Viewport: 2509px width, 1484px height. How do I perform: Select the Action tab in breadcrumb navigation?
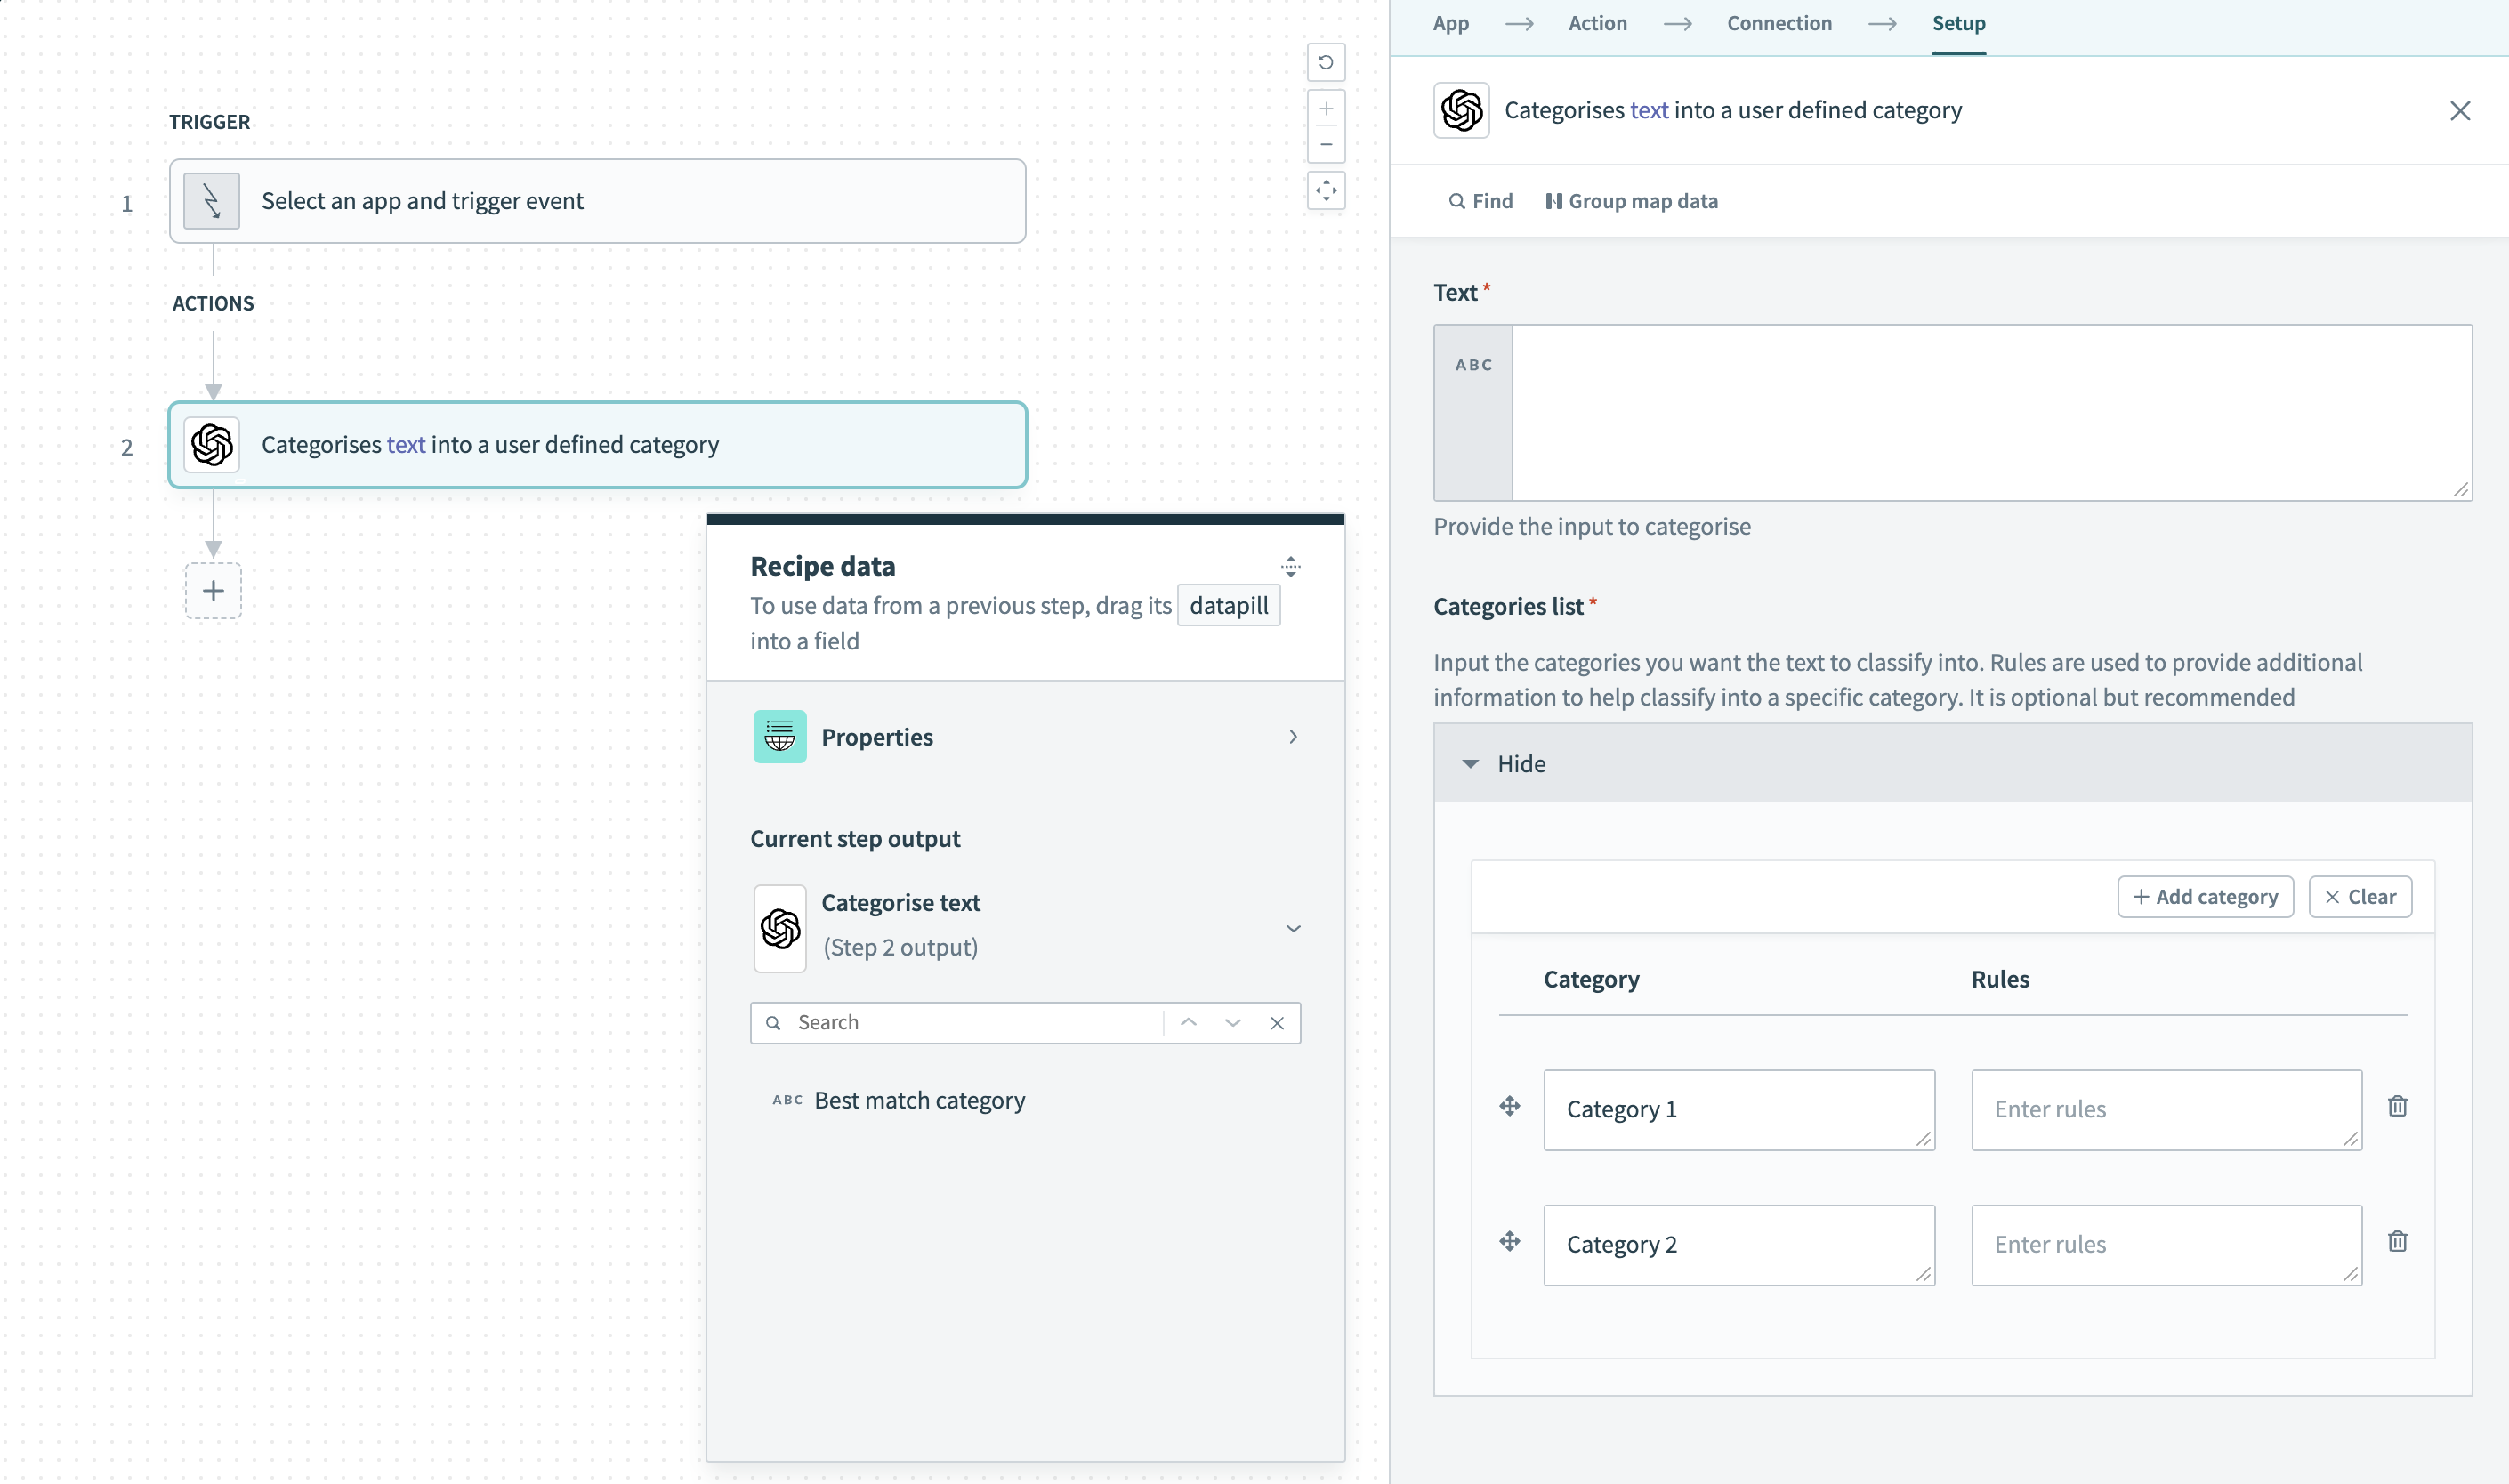pos(1595,23)
